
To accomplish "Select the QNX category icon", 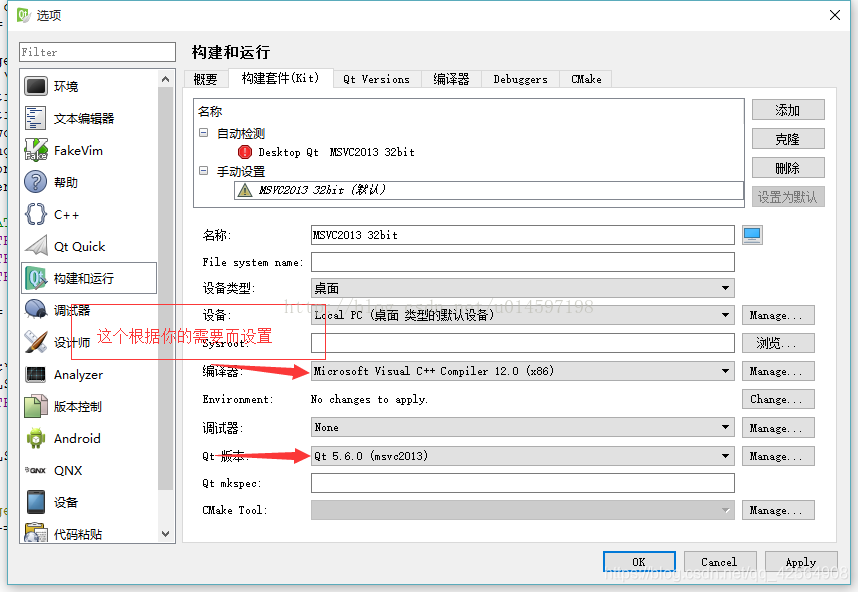I will tap(36, 470).
